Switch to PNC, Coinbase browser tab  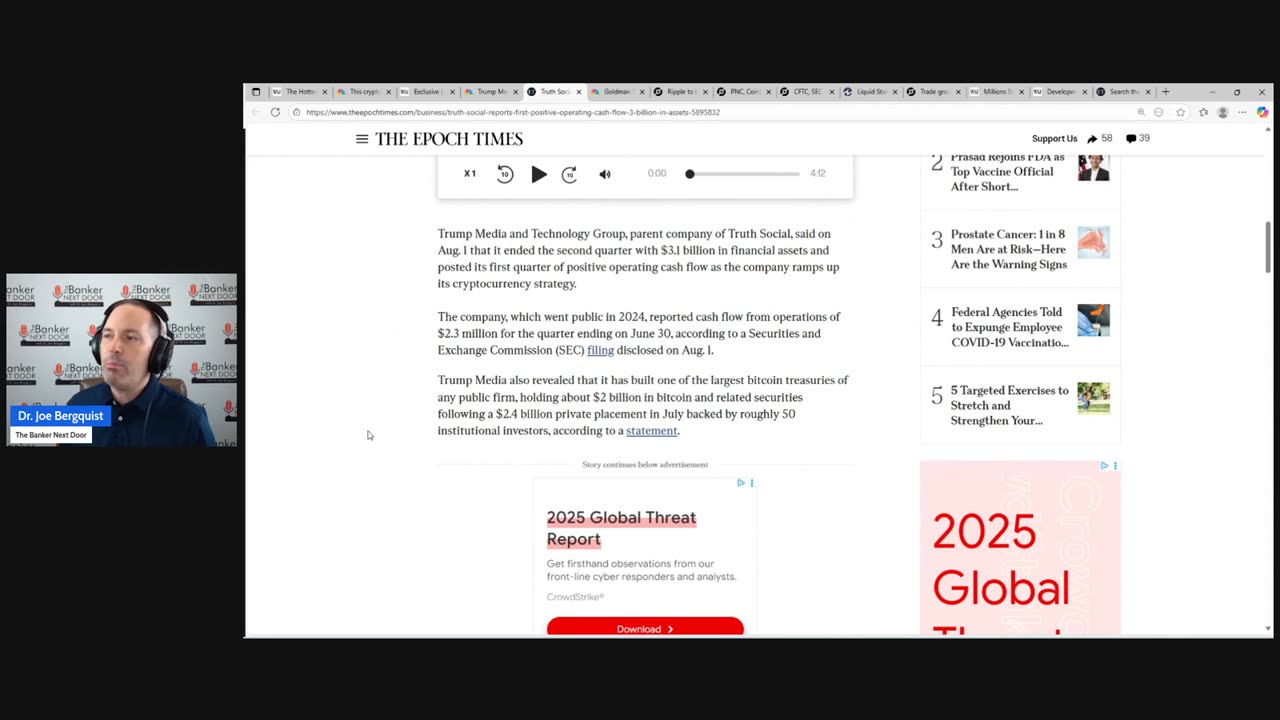pos(743,92)
